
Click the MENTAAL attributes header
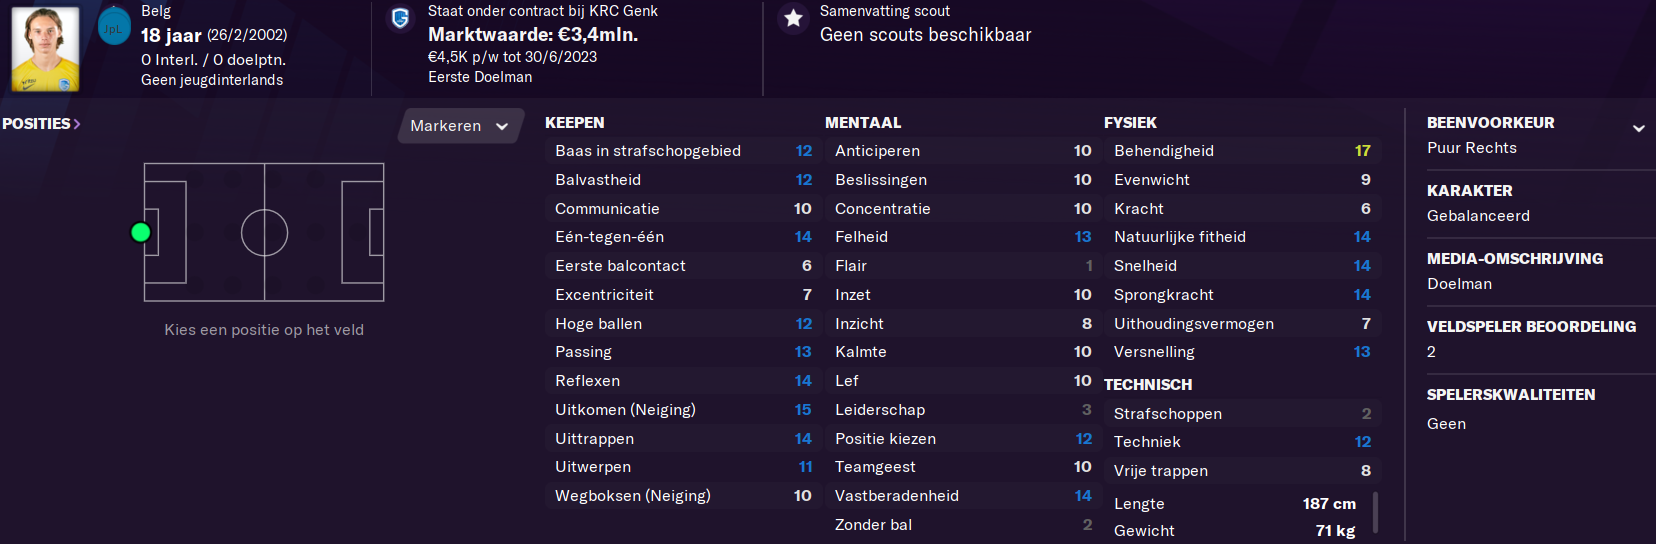pos(863,123)
